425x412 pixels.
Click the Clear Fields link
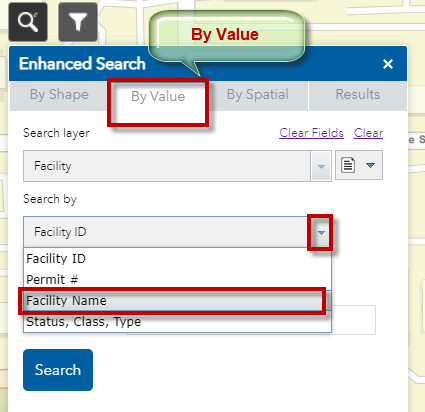[311, 133]
